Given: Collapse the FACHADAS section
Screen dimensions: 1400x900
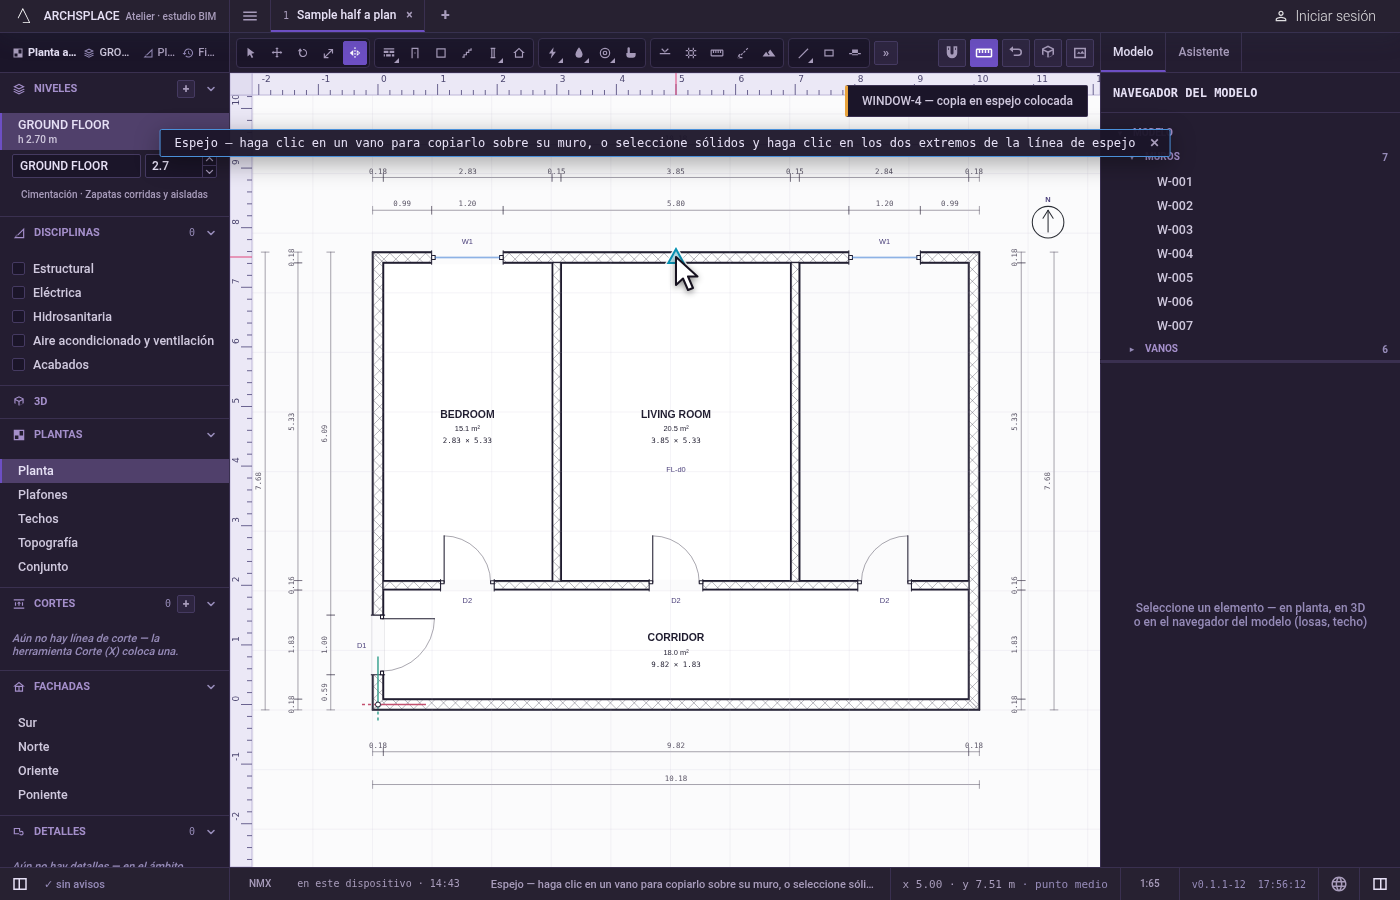Looking at the screenshot, I should pyautogui.click(x=211, y=687).
